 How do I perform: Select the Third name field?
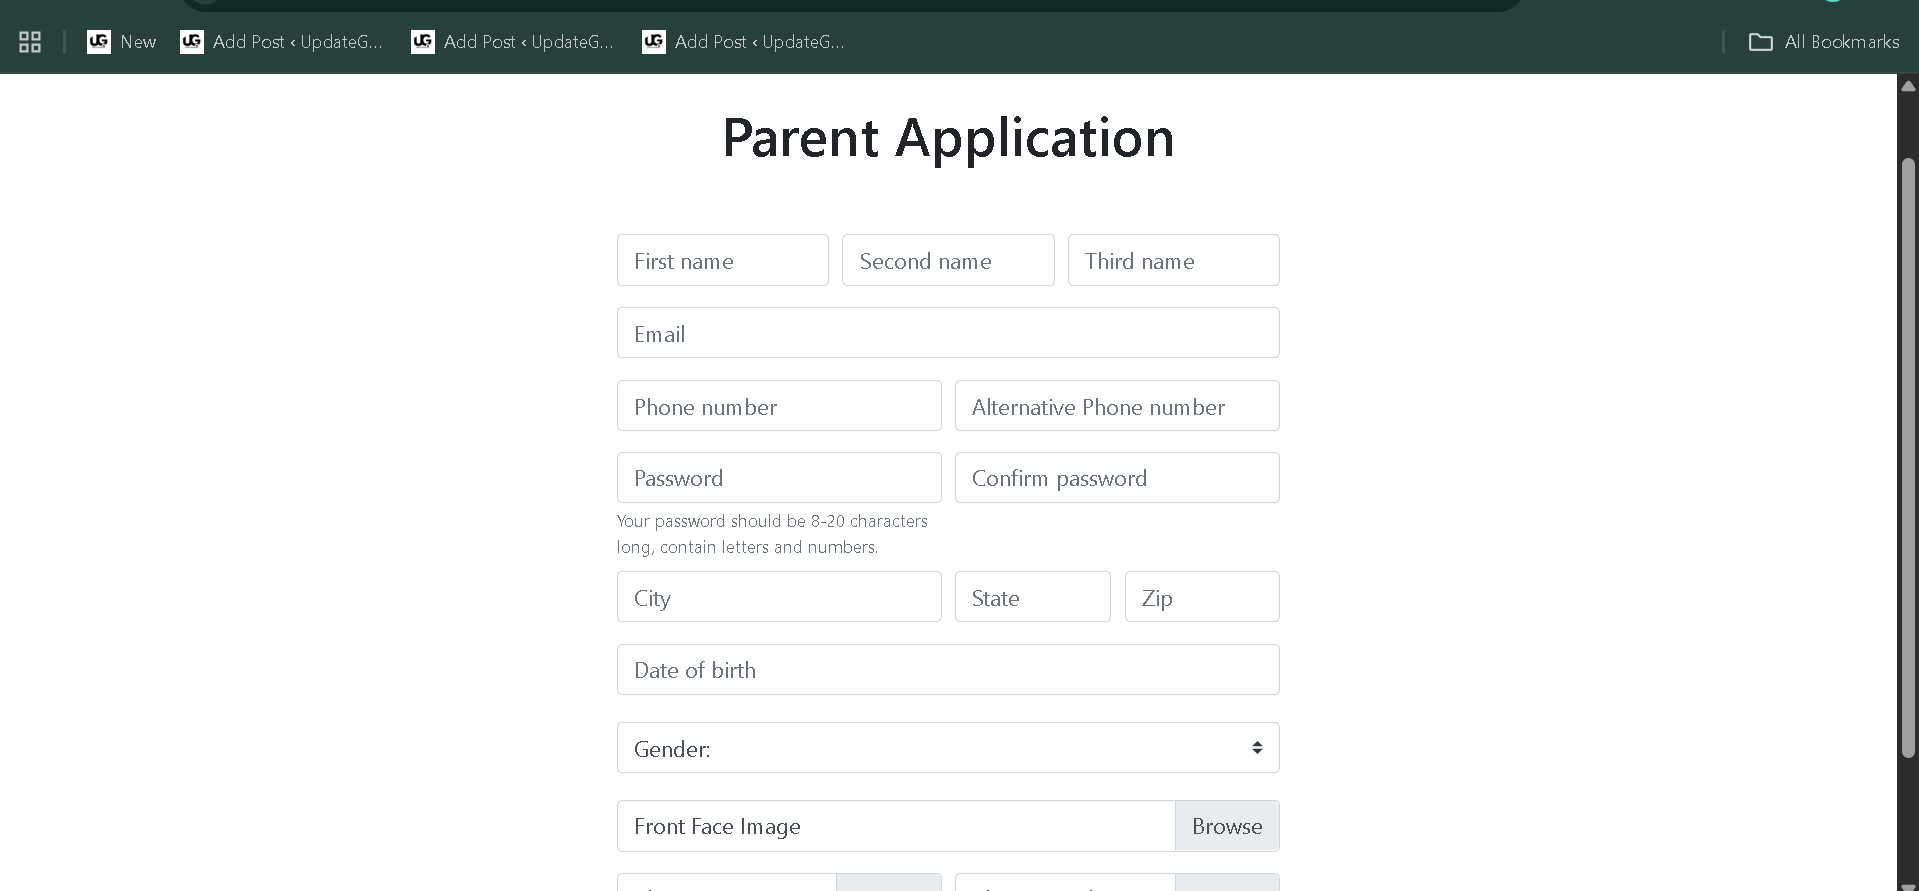(x=1173, y=261)
